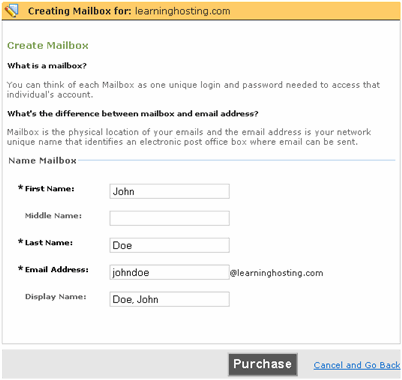The width and height of the screenshot is (402, 380).
Task: Focus the Display Name field showing Doe, John
Action: pos(169,299)
